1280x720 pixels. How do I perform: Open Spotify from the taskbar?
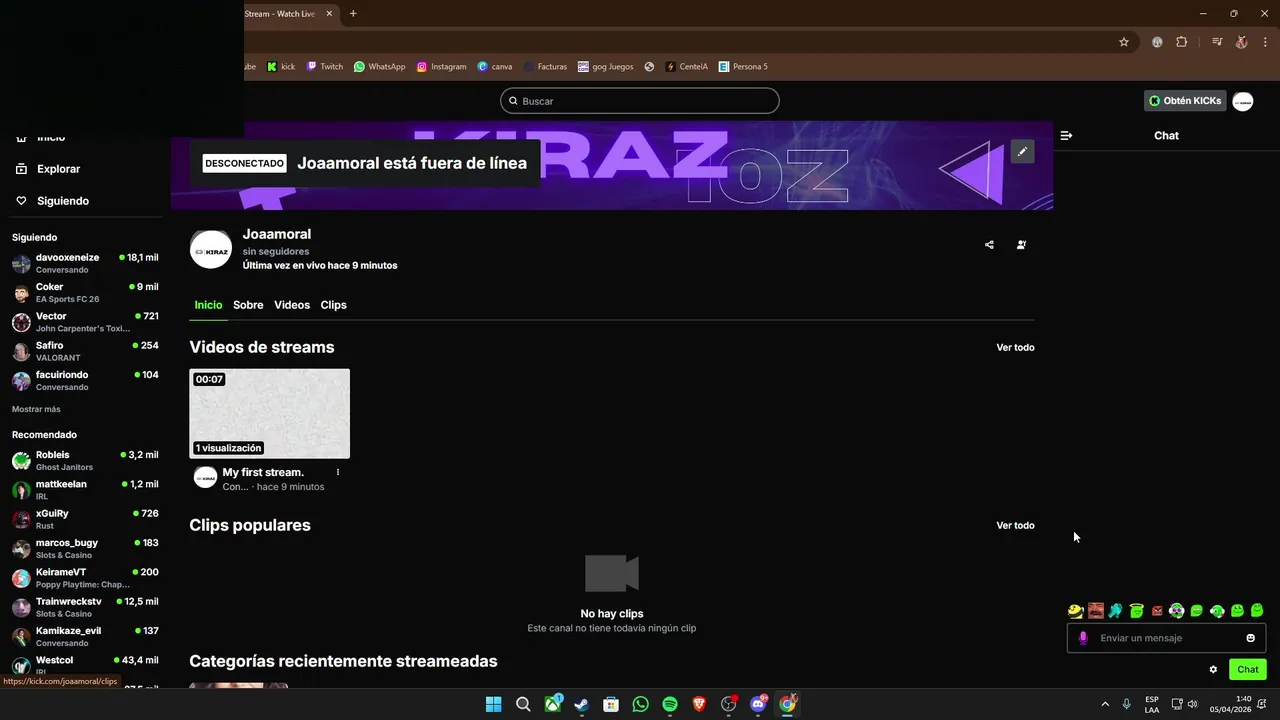click(670, 704)
